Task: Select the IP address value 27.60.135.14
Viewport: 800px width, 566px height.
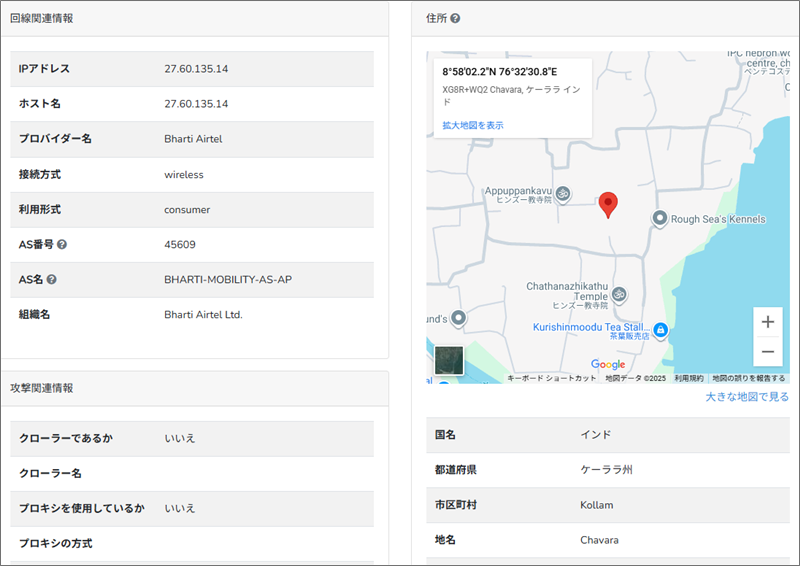Action: (x=196, y=69)
